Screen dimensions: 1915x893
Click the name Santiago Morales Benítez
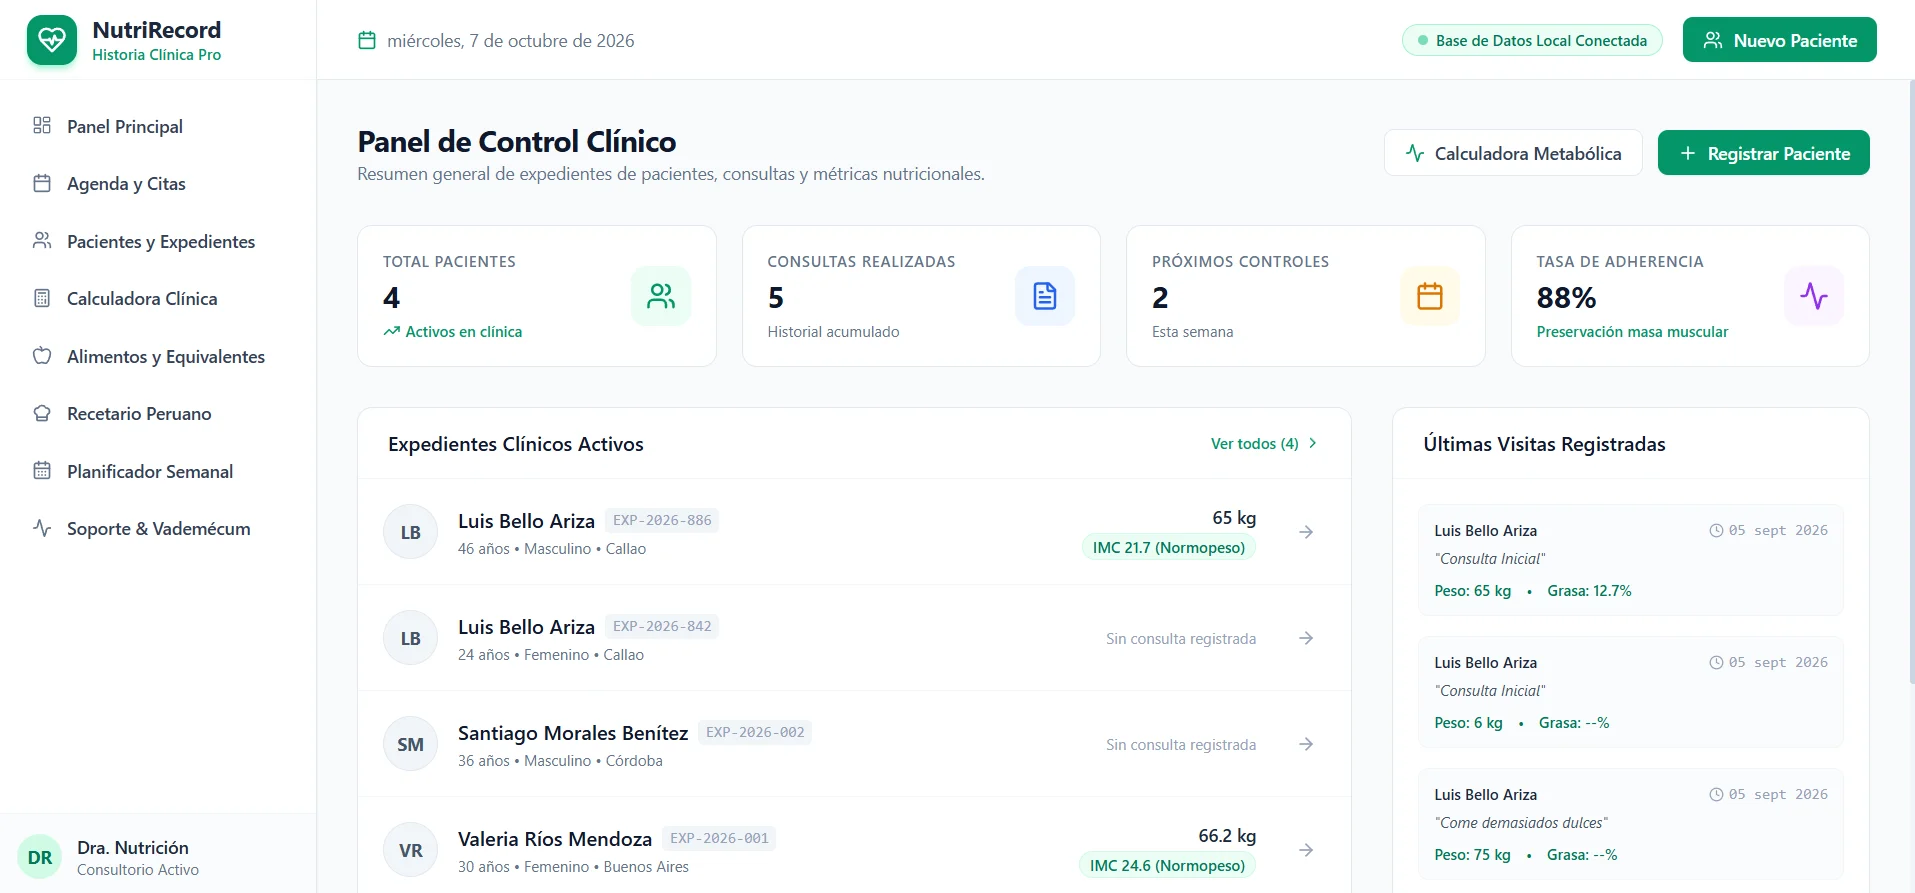coord(573,733)
